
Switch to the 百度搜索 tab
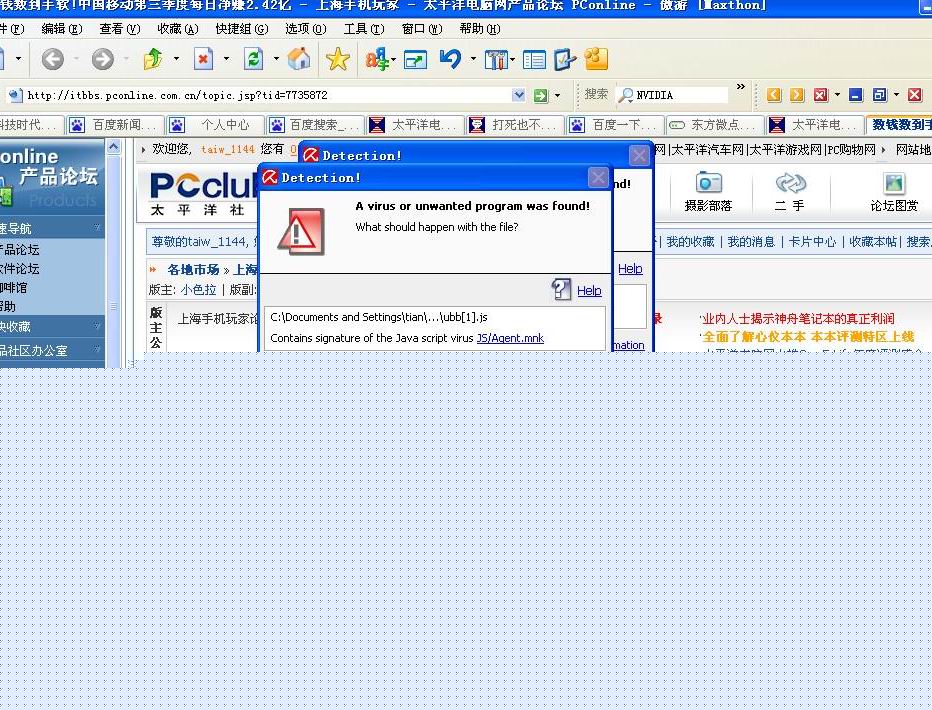[314, 125]
